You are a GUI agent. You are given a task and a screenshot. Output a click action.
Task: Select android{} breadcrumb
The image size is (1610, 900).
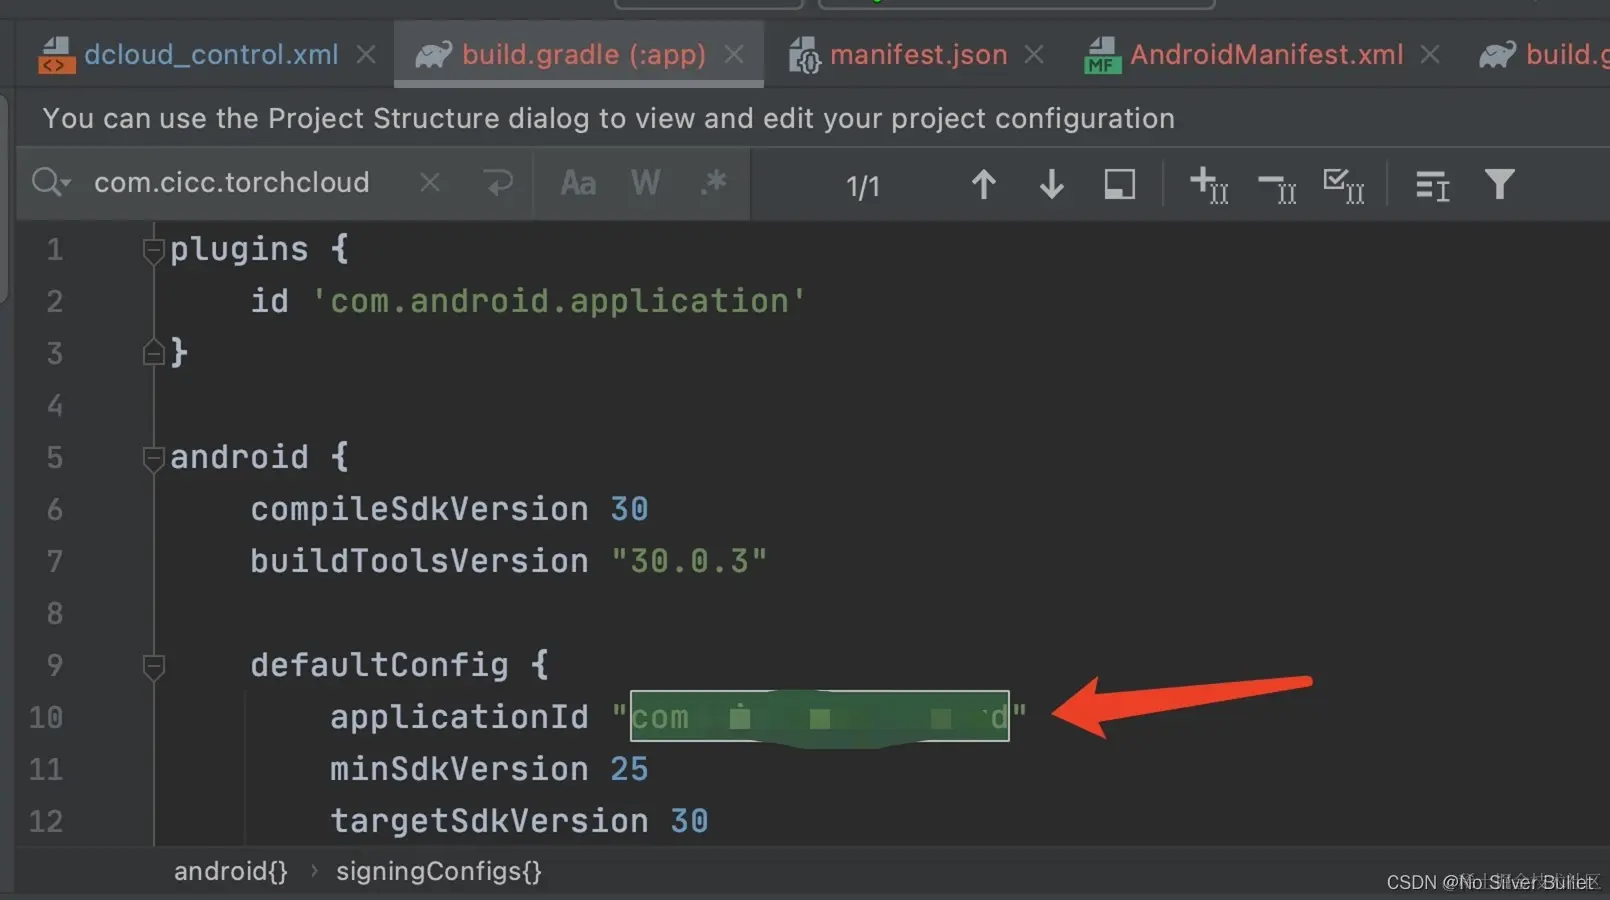click(231, 871)
